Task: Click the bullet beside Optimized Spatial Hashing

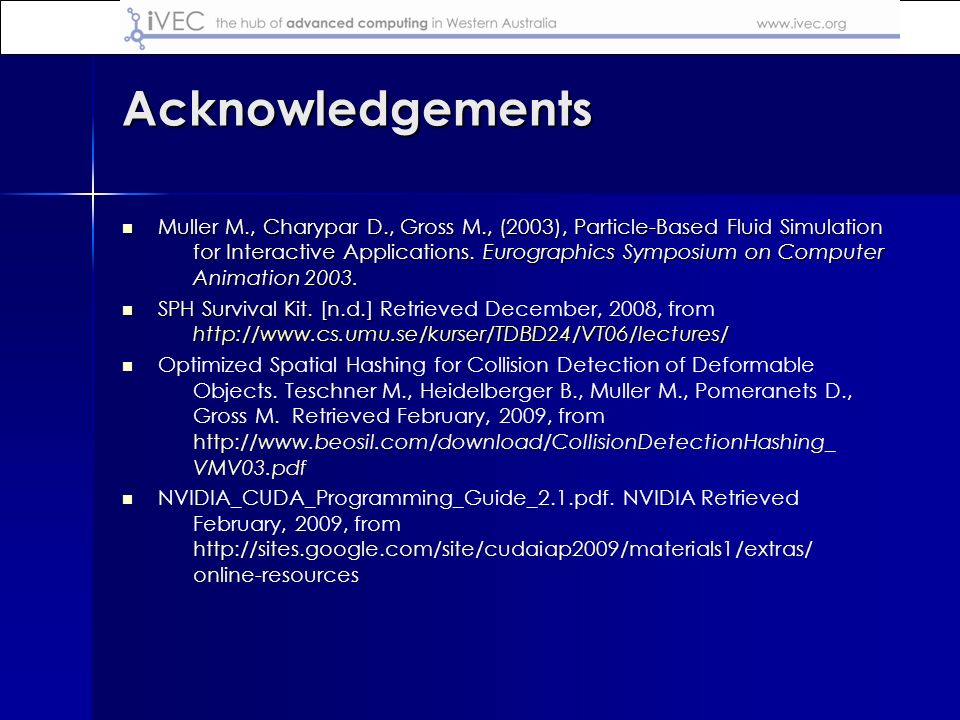Action: [127, 367]
